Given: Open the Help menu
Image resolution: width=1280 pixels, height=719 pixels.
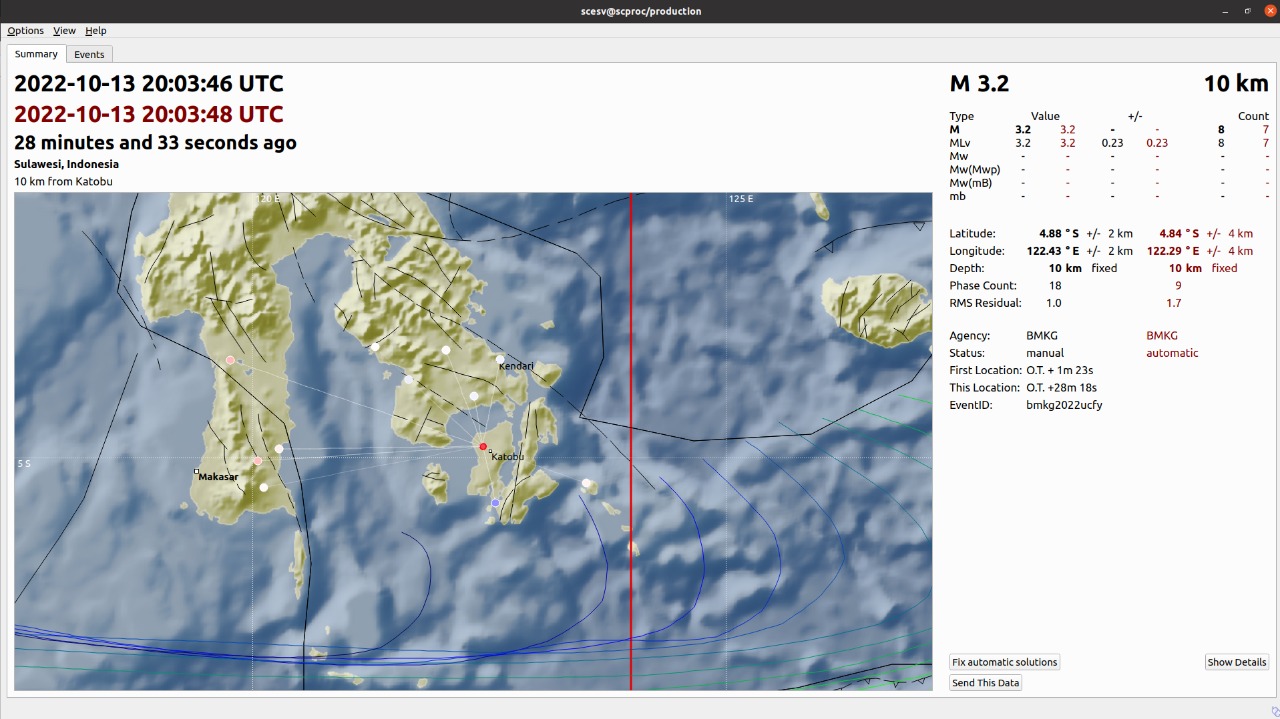Looking at the screenshot, I should pyautogui.click(x=96, y=31).
